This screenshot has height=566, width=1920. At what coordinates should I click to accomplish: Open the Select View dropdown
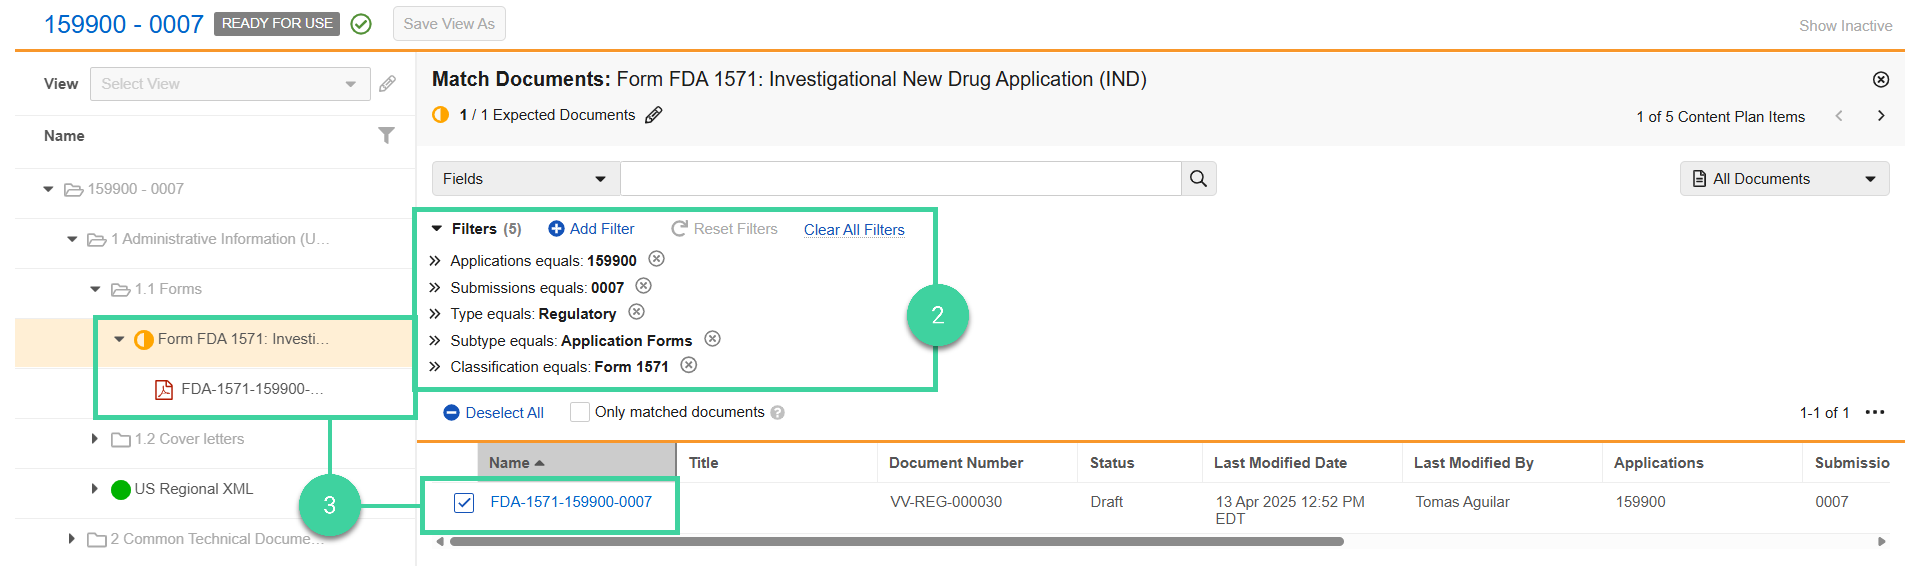[230, 84]
